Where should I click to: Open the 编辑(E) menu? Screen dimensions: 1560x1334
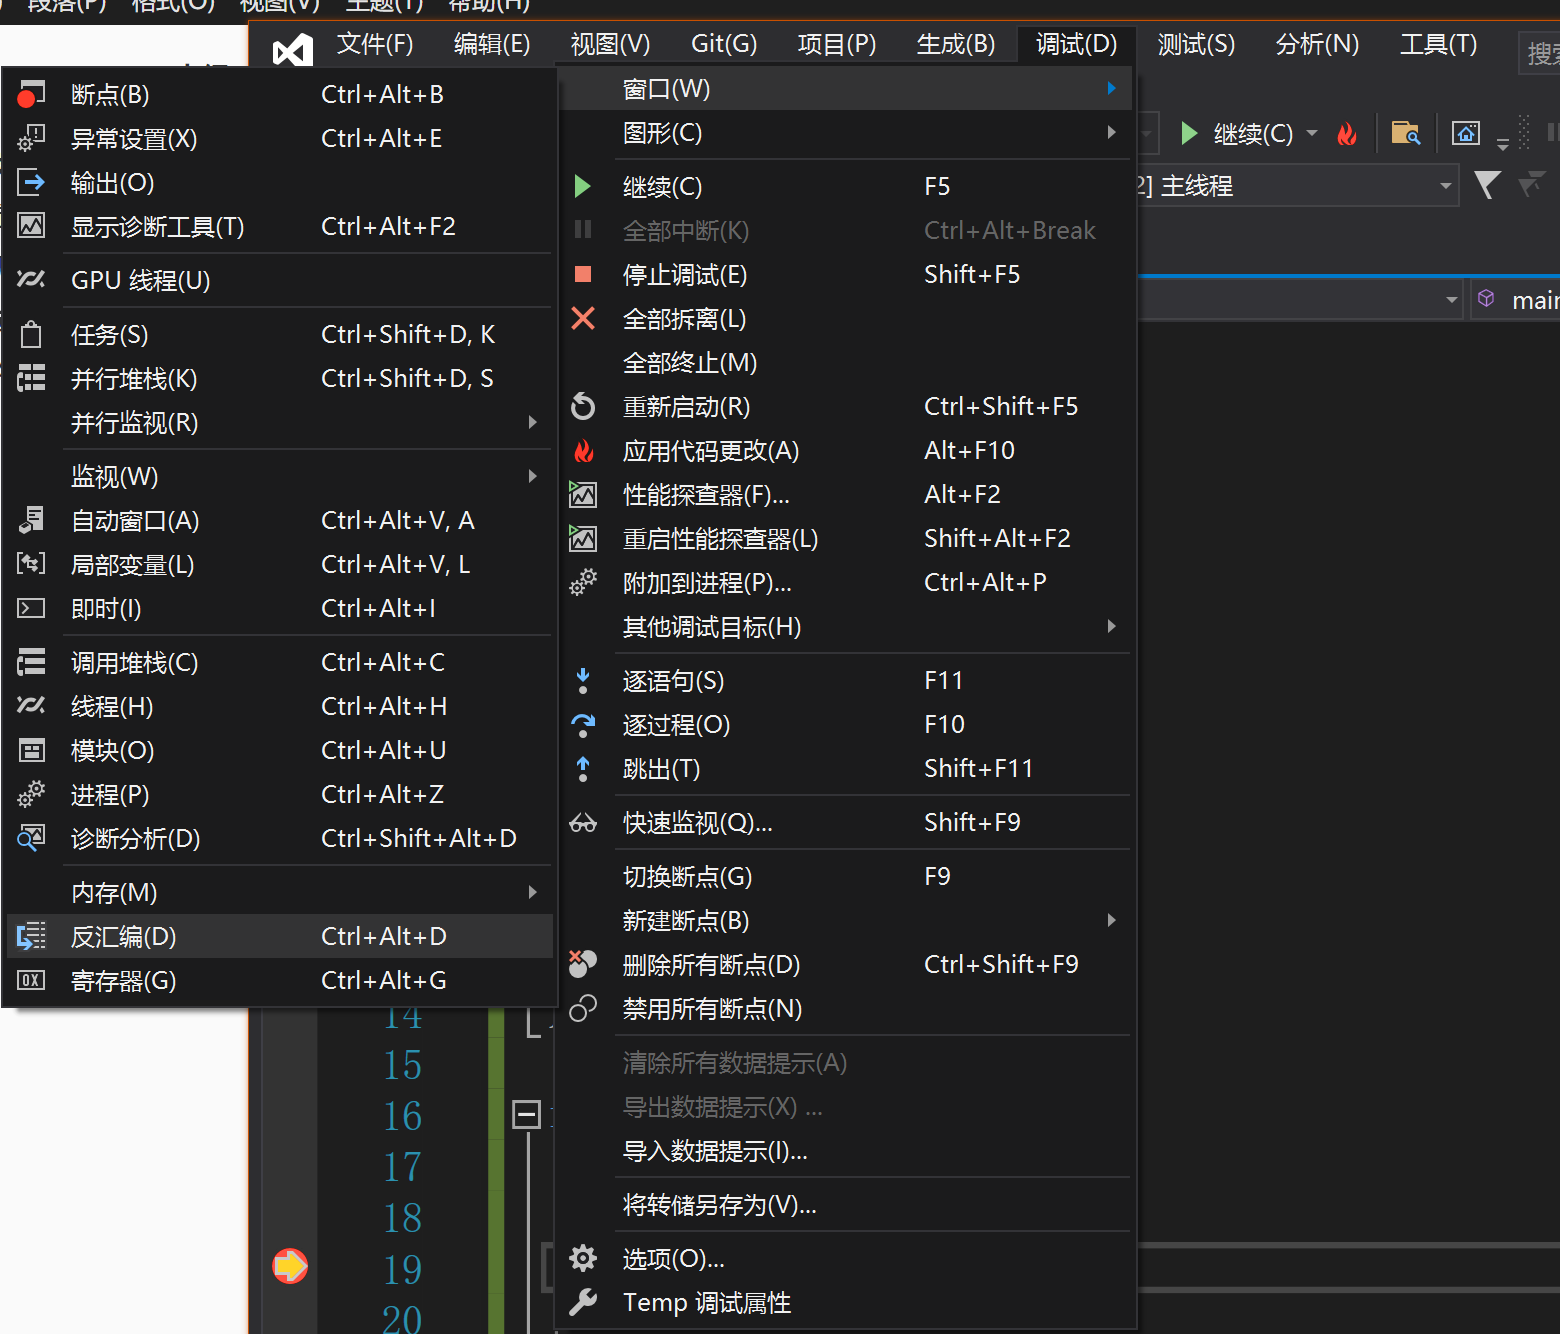(x=492, y=44)
